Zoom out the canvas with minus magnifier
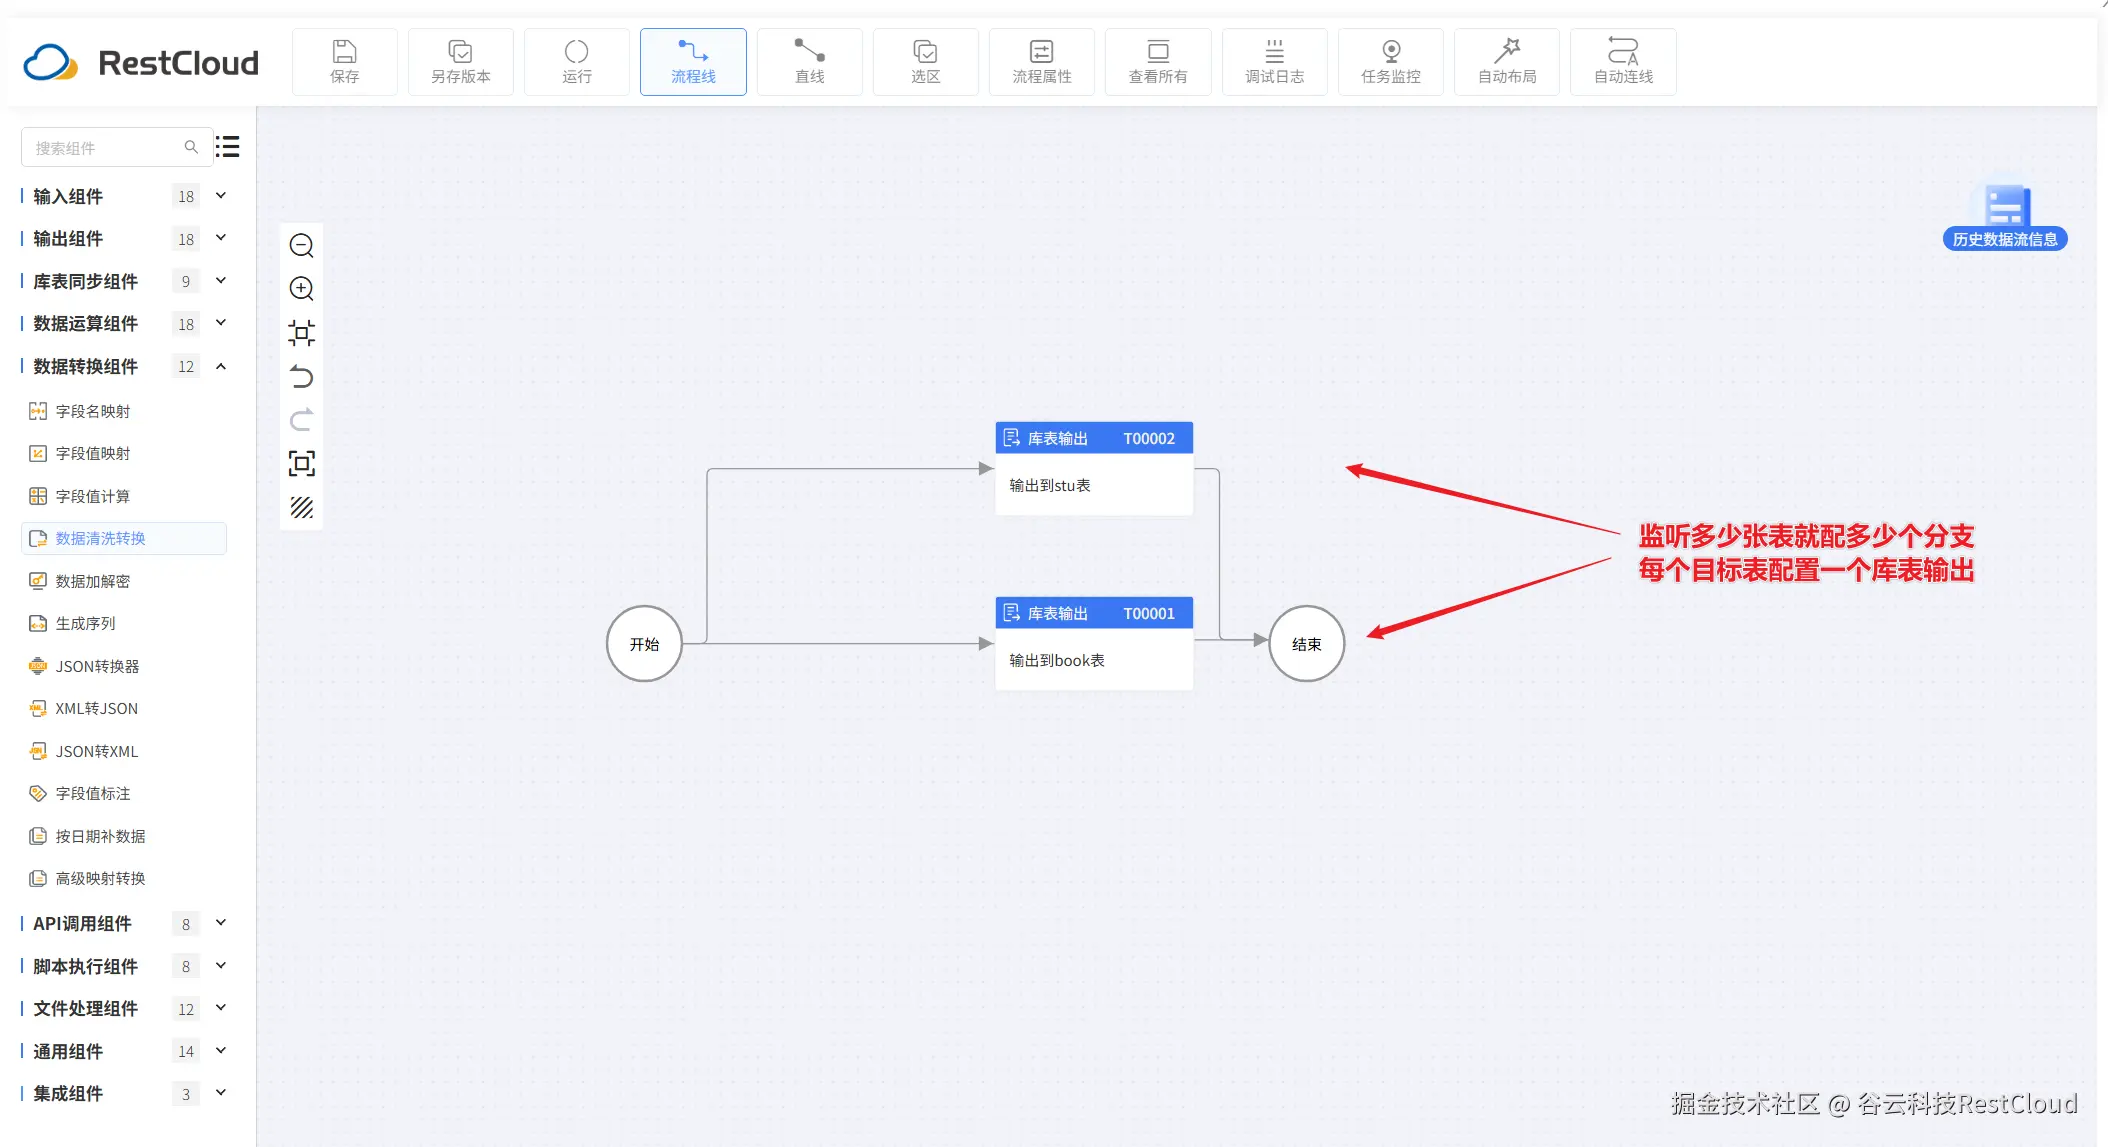This screenshot has width=2108, height=1147. (x=301, y=245)
